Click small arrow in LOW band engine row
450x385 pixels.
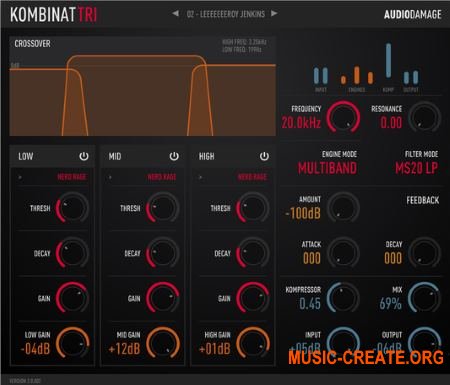(x=20, y=177)
